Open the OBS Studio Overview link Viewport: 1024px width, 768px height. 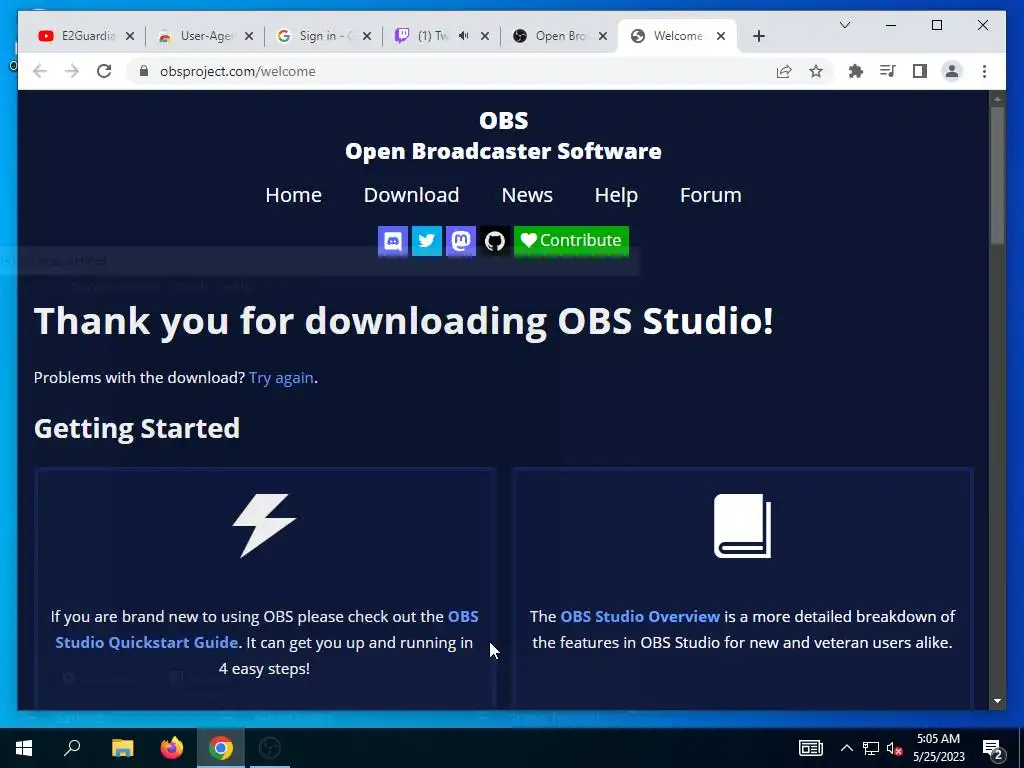tap(640, 616)
